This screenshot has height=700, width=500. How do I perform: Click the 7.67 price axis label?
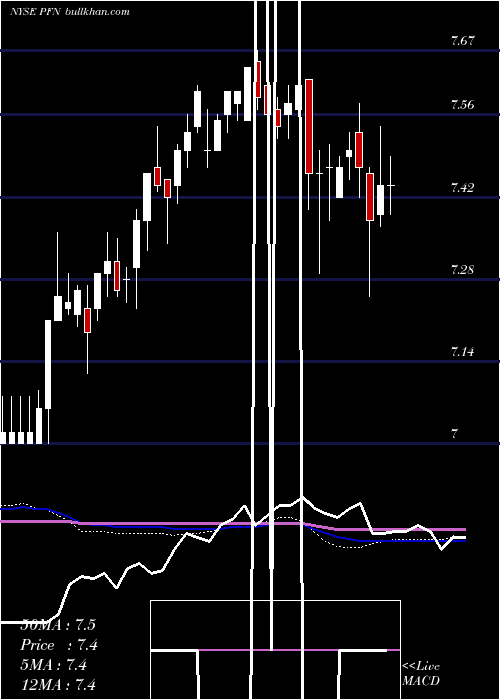click(x=462, y=41)
